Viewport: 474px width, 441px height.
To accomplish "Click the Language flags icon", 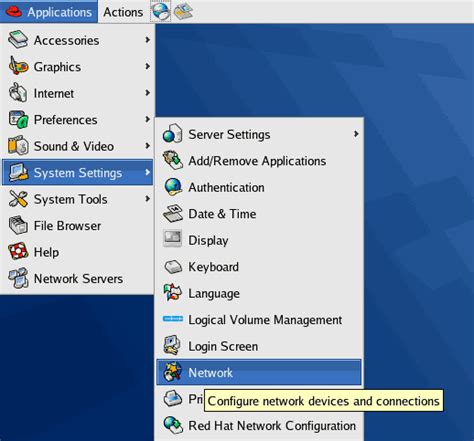I will click(173, 293).
